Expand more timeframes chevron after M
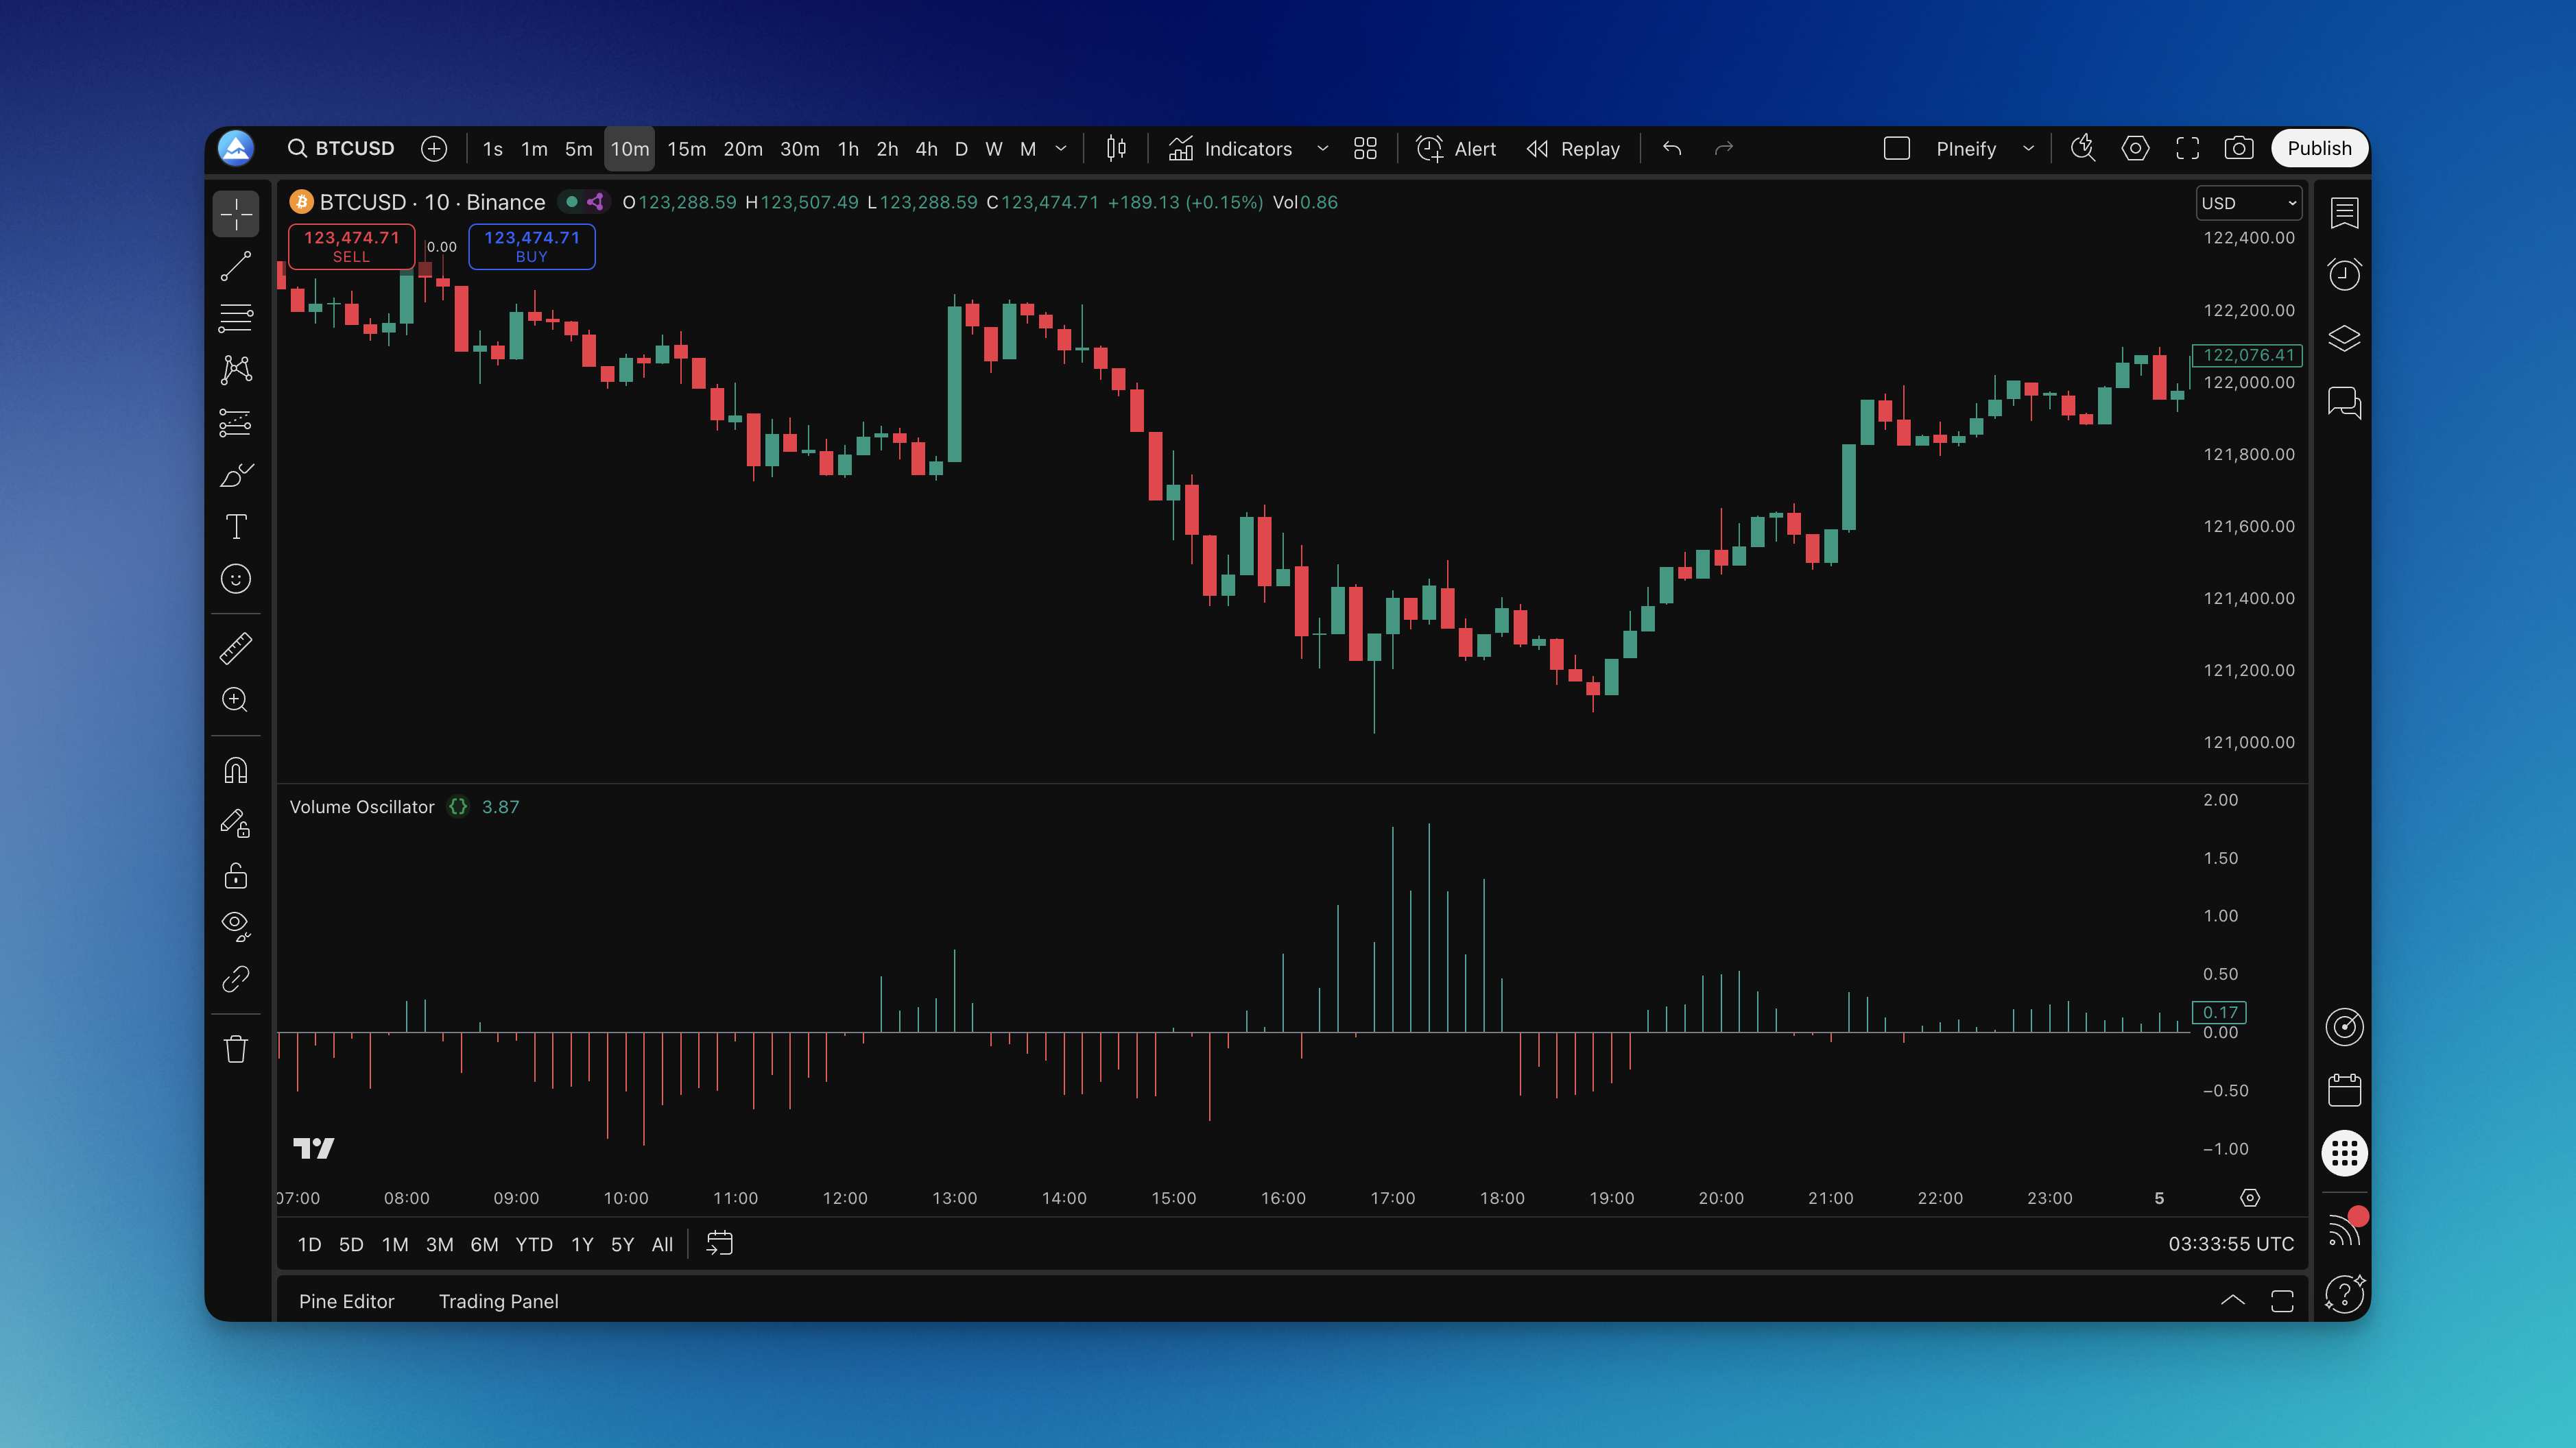Screen dimensions: 2576x1448 [1061, 149]
